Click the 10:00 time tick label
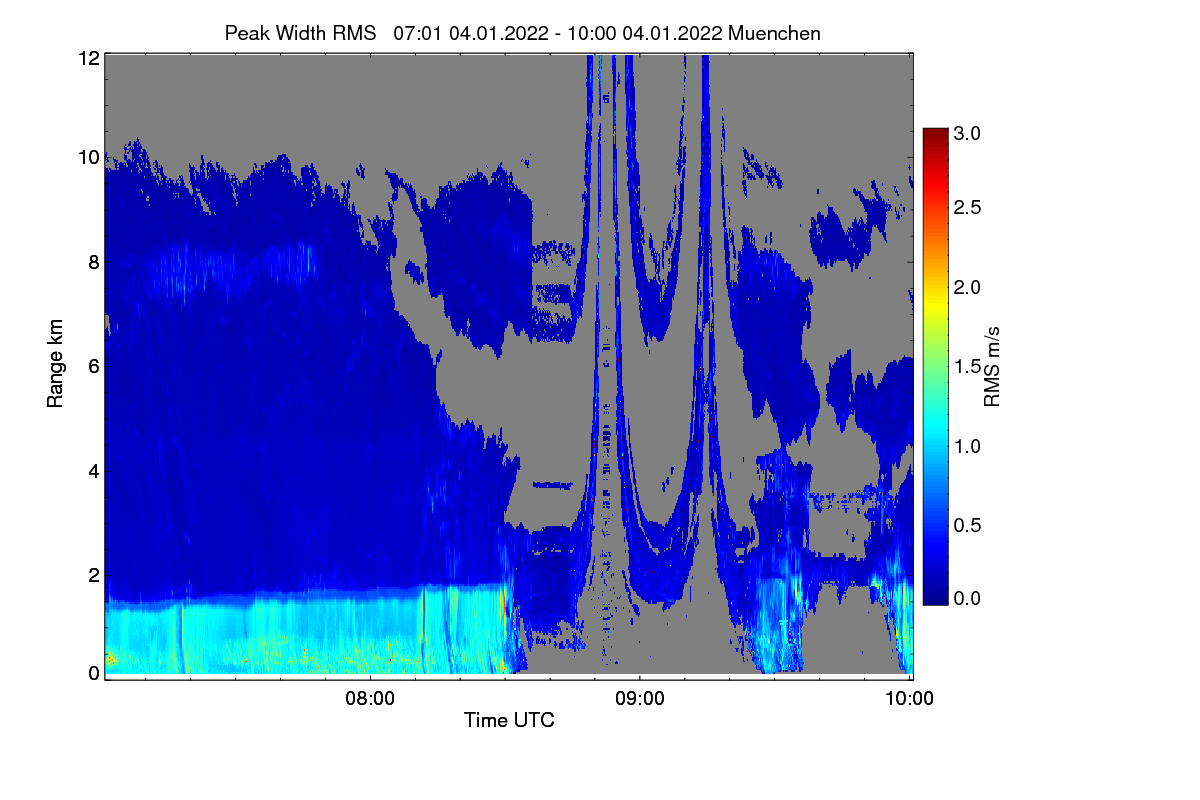 click(910, 699)
